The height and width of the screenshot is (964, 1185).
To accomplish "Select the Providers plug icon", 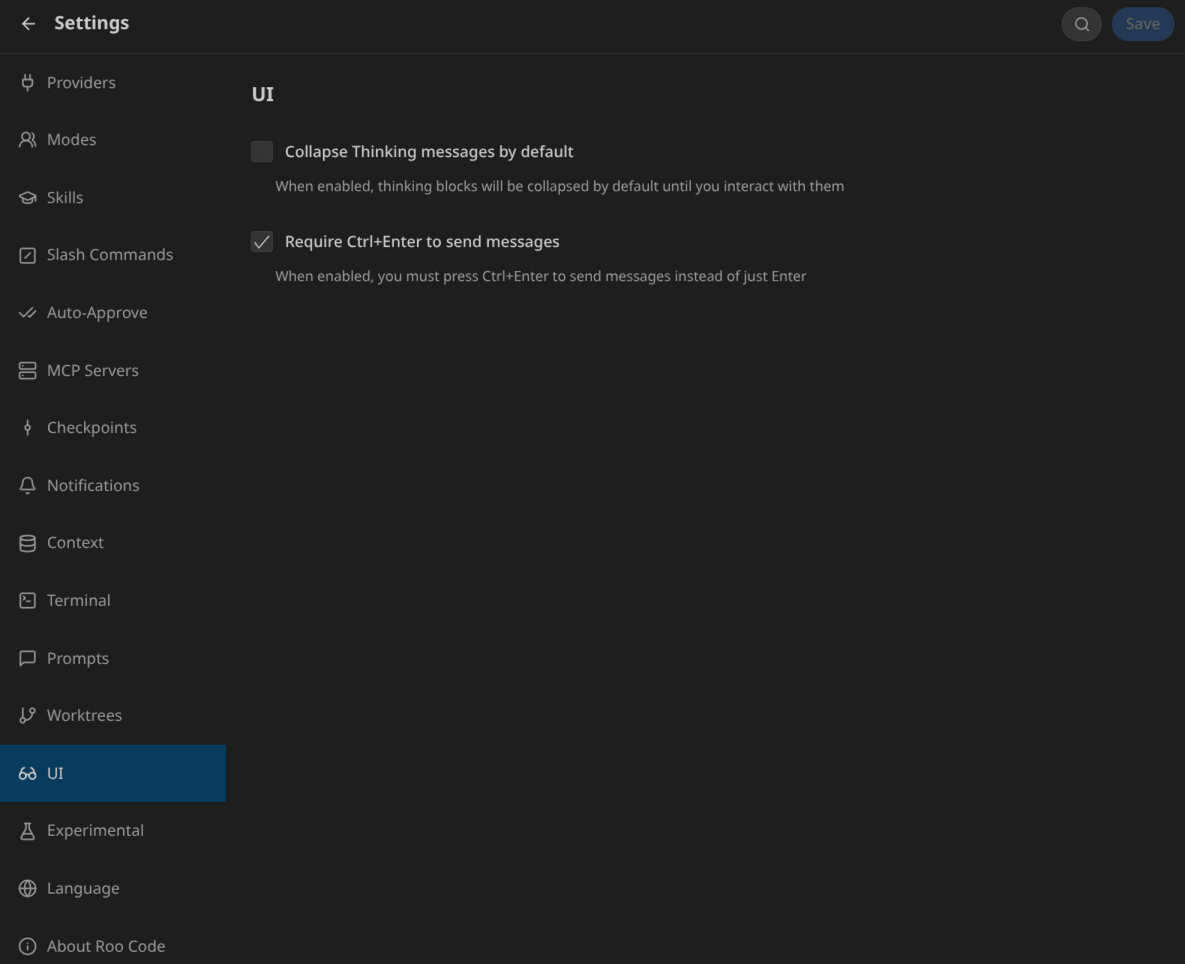I will click(x=27, y=82).
